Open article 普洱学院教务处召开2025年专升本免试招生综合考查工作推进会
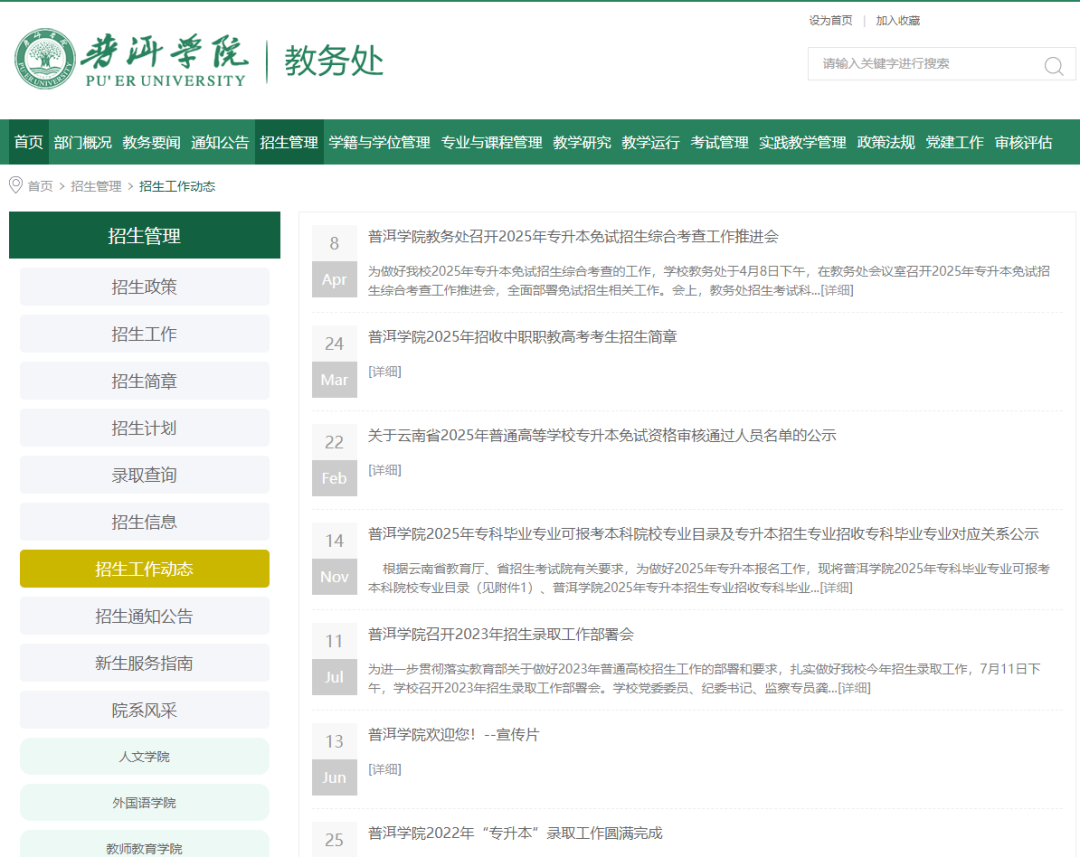Screen dimensions: 1080x857 pos(573,237)
